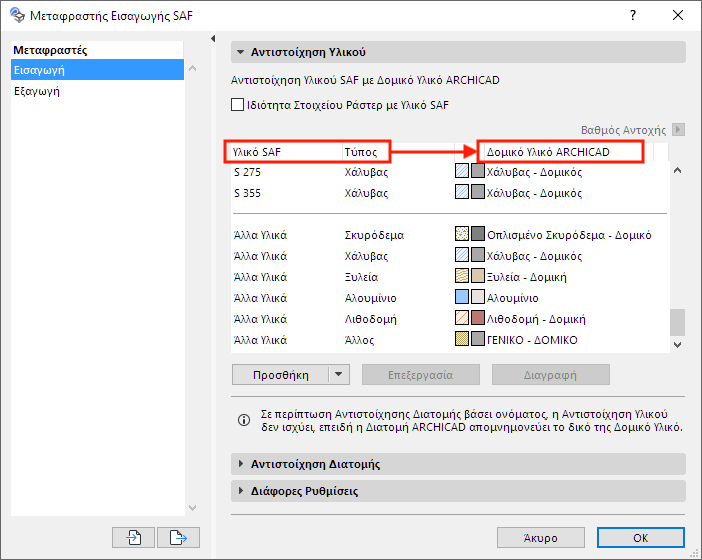Click the hatch fill icon for S 355
This screenshot has width=702, height=560.
pos(462,192)
